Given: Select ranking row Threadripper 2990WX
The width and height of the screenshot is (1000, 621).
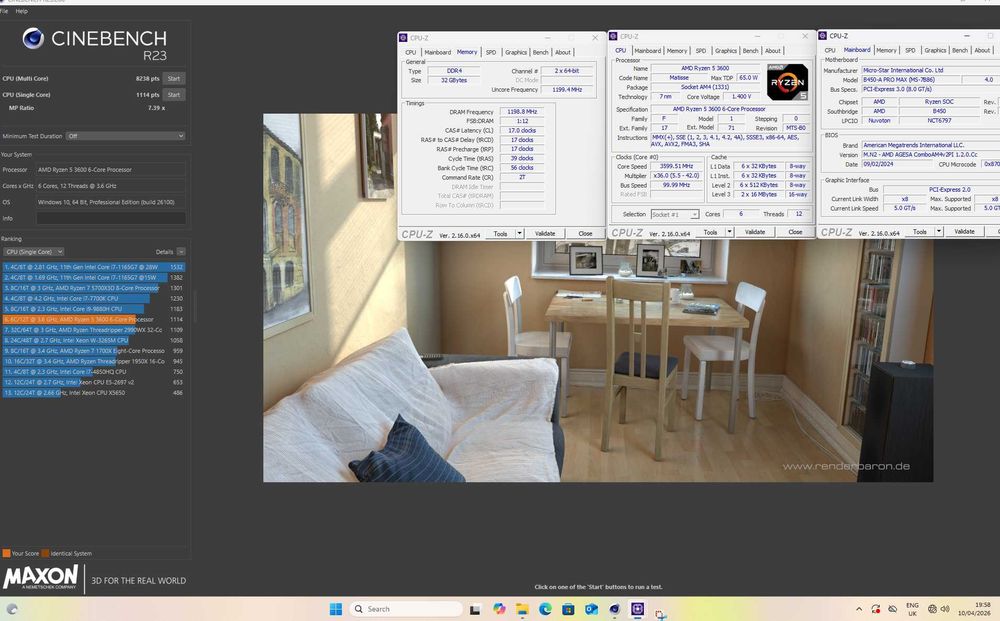Looking at the screenshot, I should click(94, 330).
